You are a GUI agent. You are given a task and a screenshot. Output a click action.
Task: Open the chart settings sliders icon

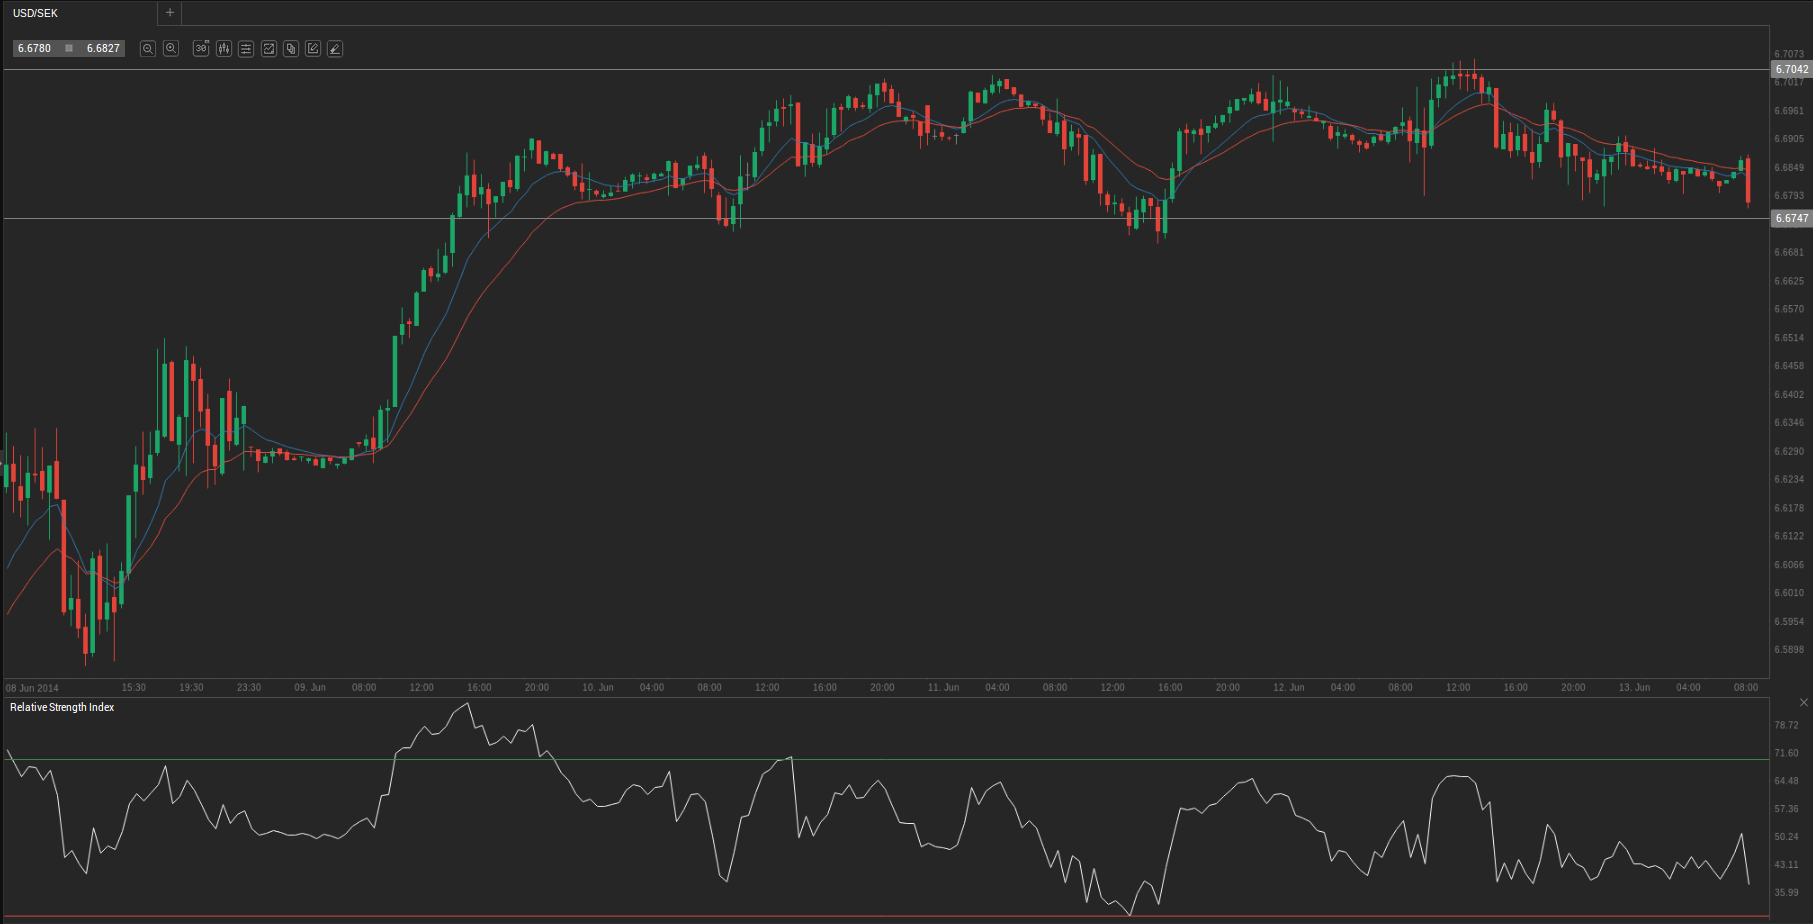pos(246,49)
